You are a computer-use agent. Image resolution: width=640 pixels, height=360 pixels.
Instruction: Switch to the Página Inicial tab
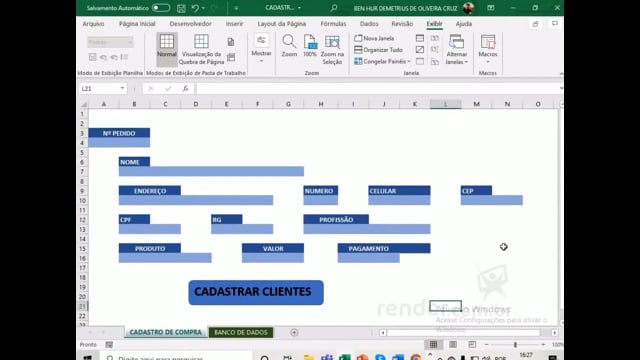coord(137,24)
